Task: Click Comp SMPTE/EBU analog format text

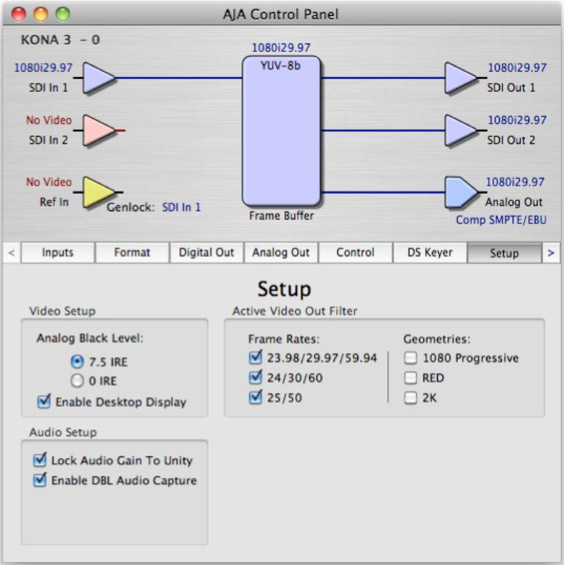Action: click(x=501, y=220)
